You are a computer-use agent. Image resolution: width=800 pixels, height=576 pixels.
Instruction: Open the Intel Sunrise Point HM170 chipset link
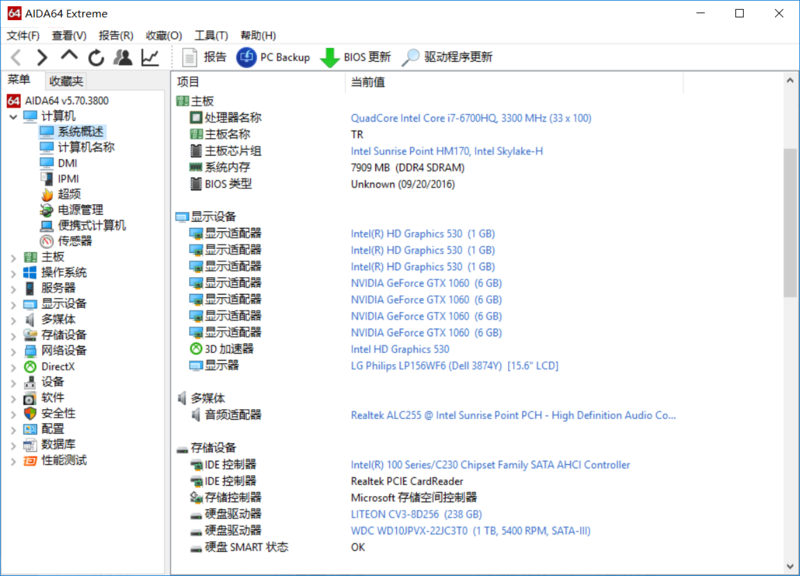coord(447,151)
